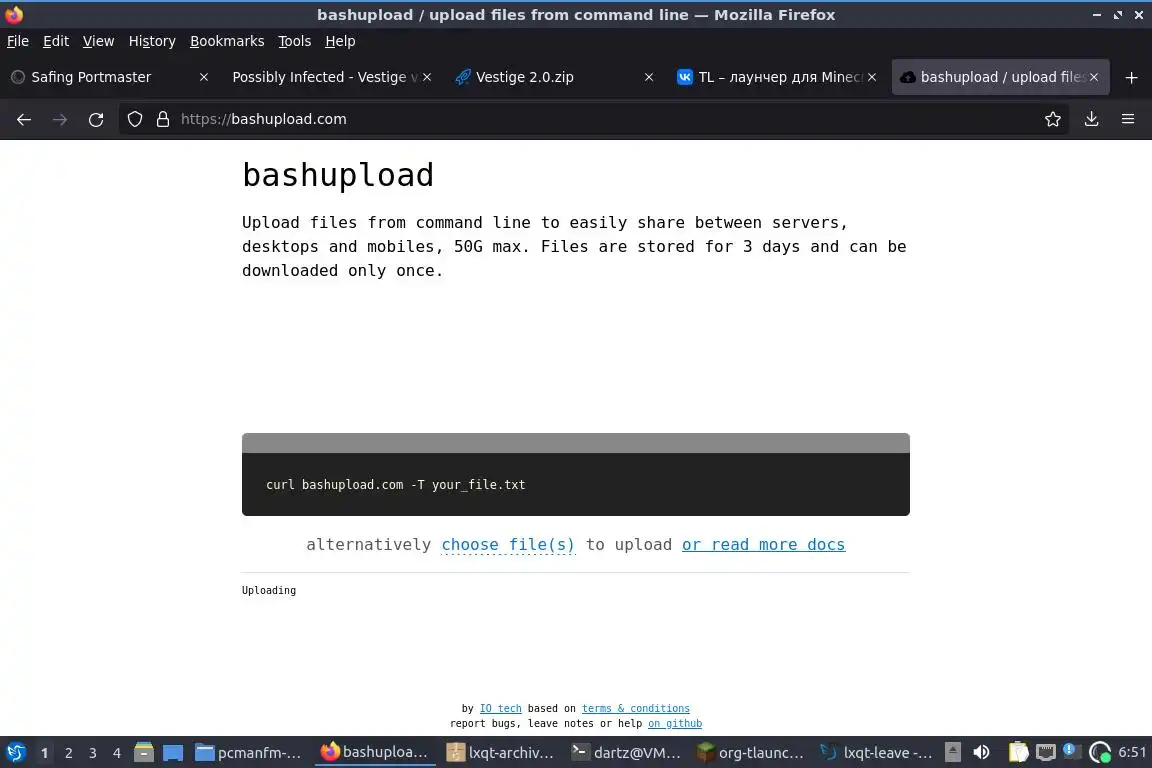
Task: Open the volume speaker control
Action: (x=982, y=753)
